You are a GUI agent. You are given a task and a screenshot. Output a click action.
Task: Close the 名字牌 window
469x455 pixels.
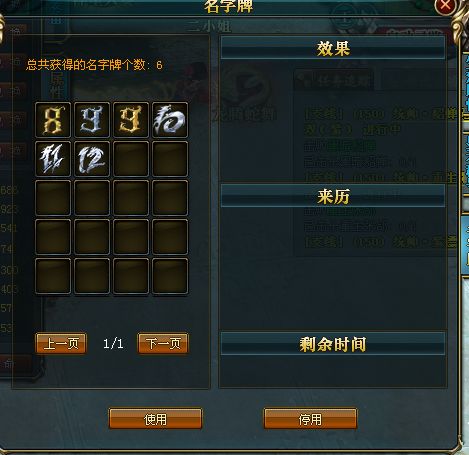click(x=445, y=6)
